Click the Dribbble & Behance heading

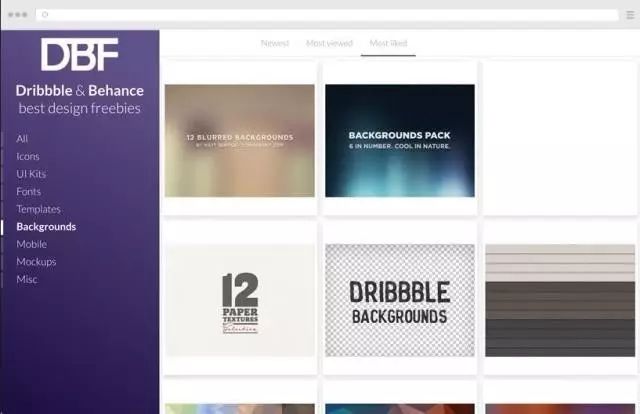pos(80,91)
